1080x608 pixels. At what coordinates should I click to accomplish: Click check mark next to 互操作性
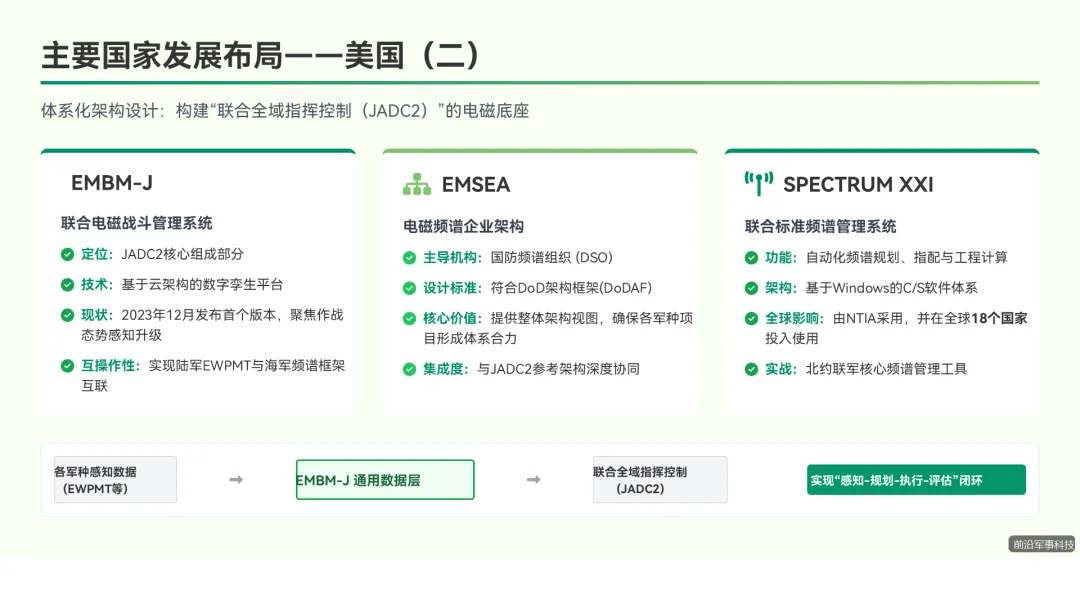pyautogui.click(x=68, y=366)
